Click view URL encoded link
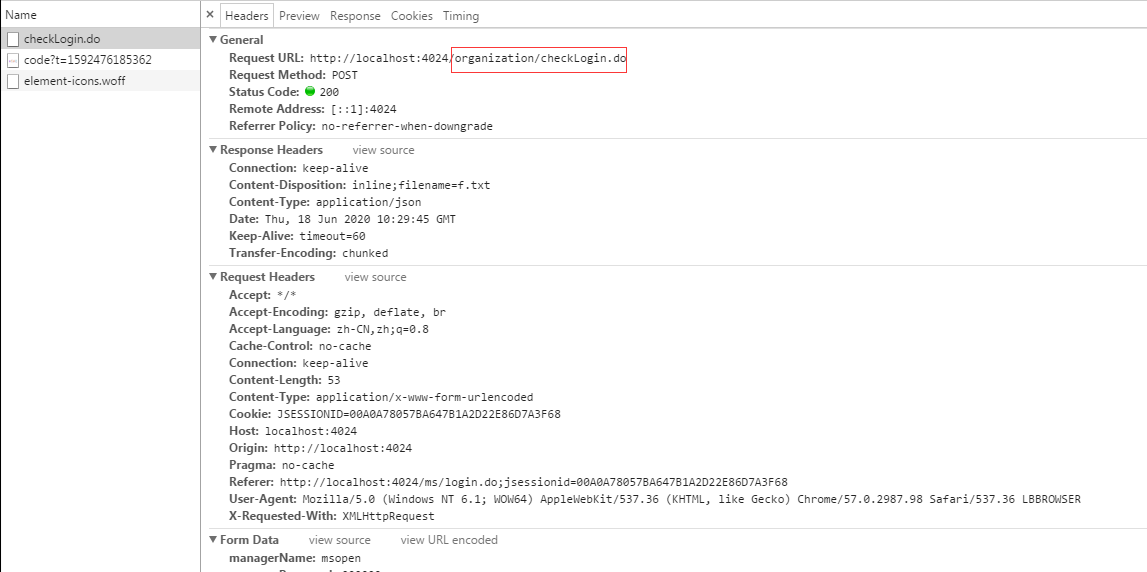The width and height of the screenshot is (1147, 572). (449, 540)
